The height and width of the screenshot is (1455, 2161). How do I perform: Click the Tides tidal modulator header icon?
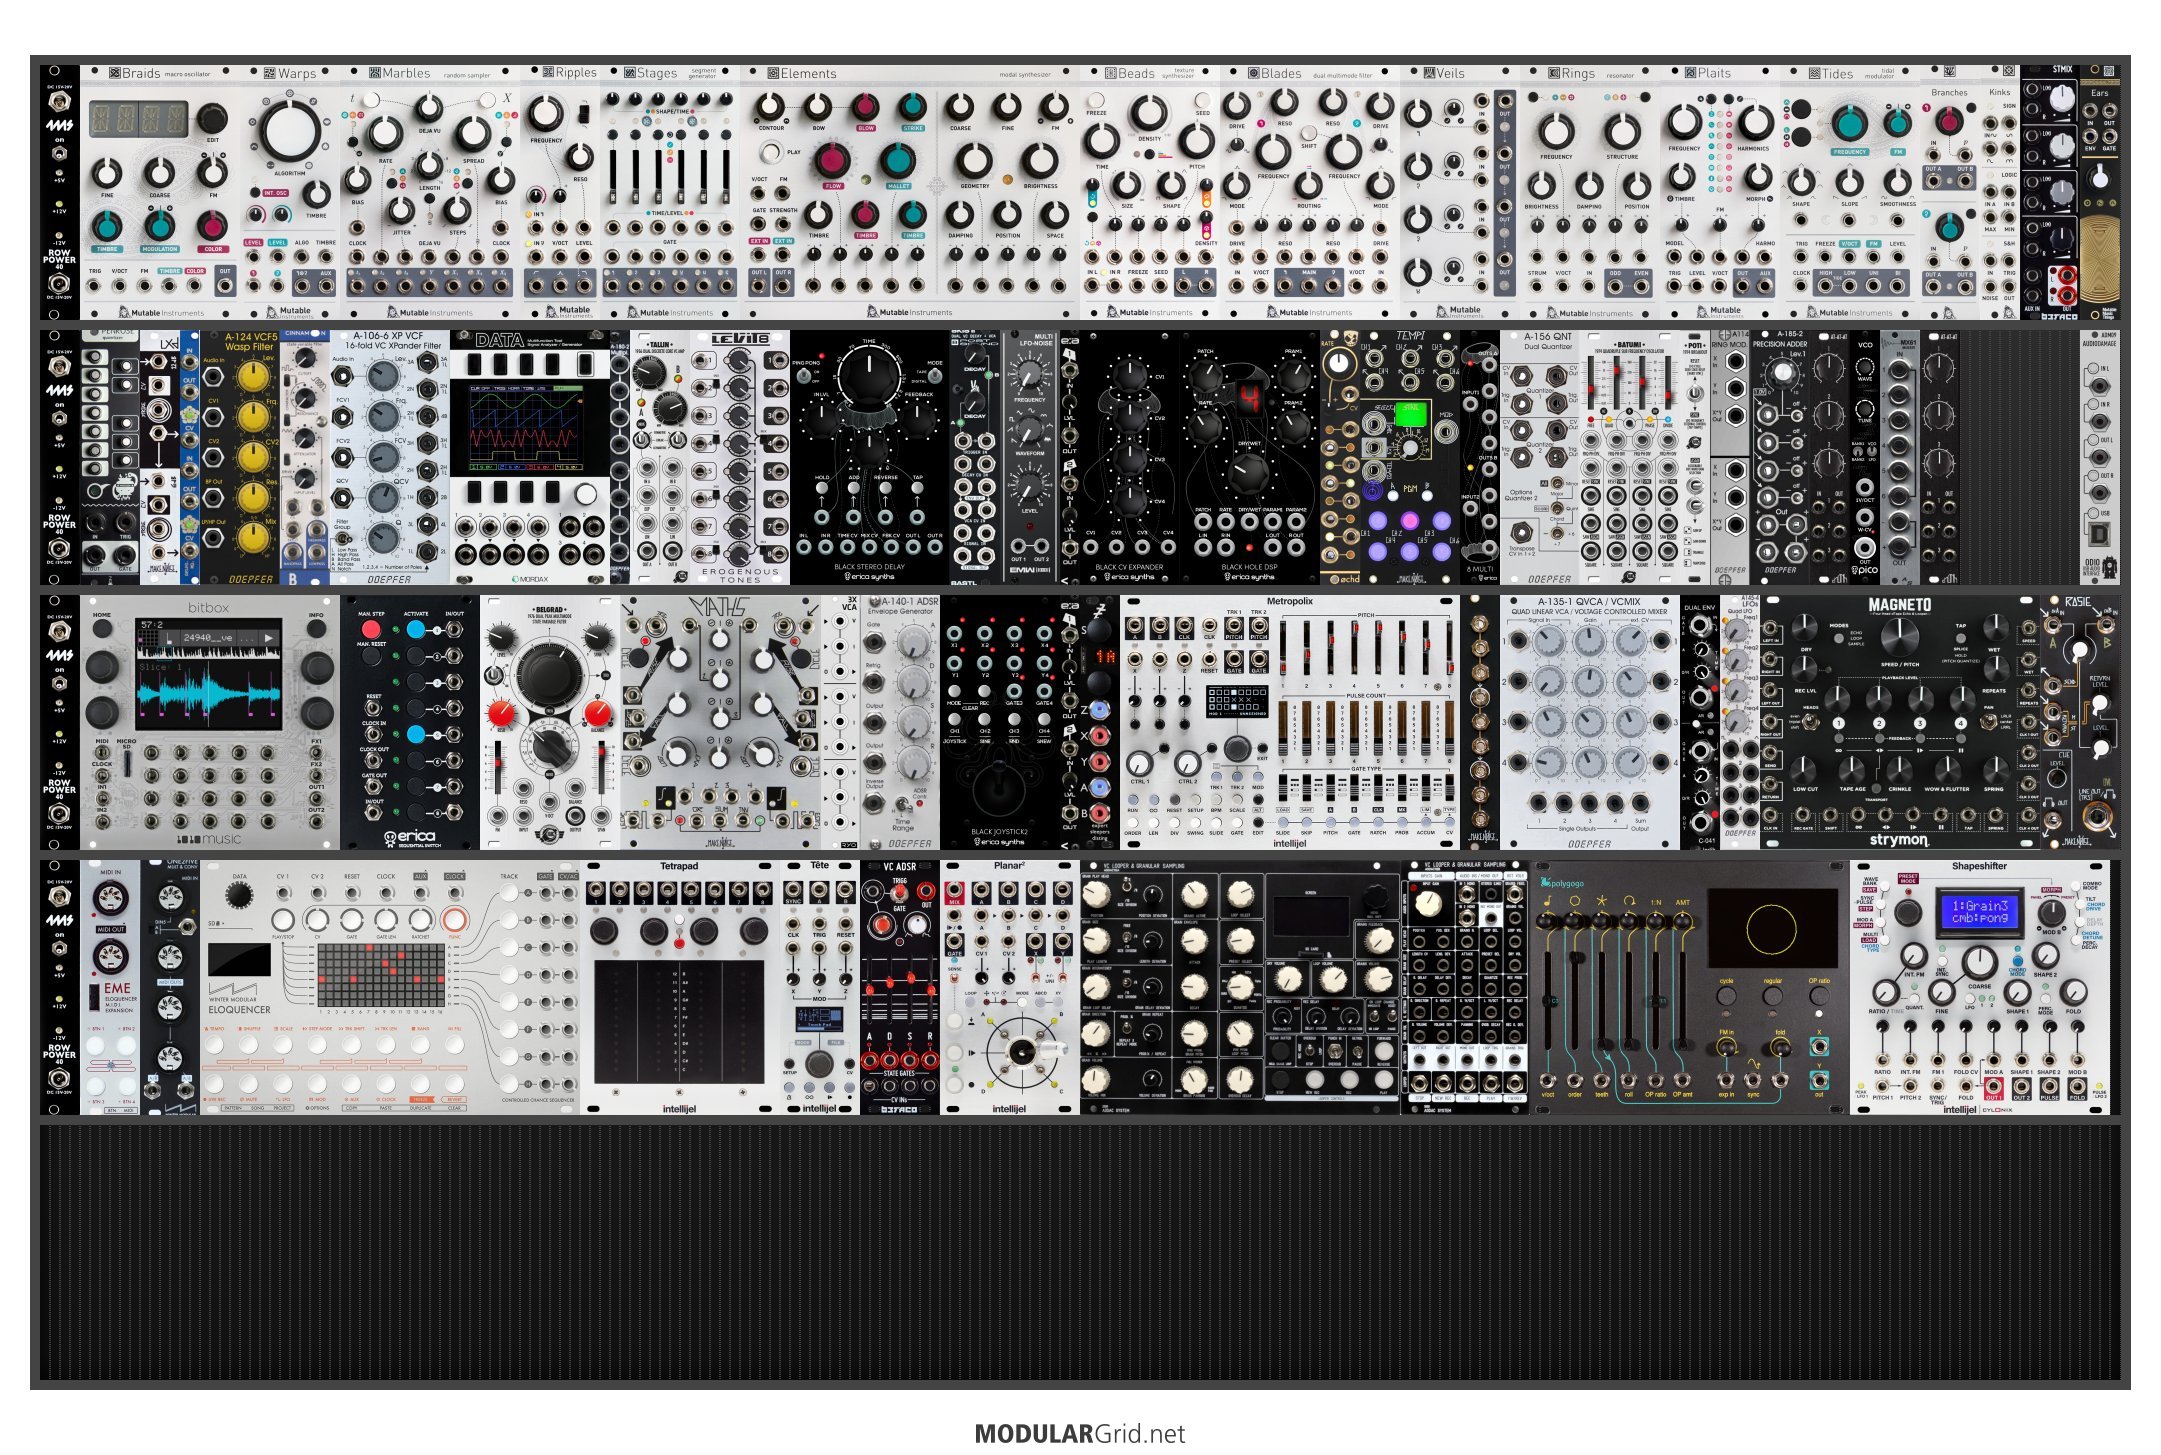click(x=1814, y=73)
